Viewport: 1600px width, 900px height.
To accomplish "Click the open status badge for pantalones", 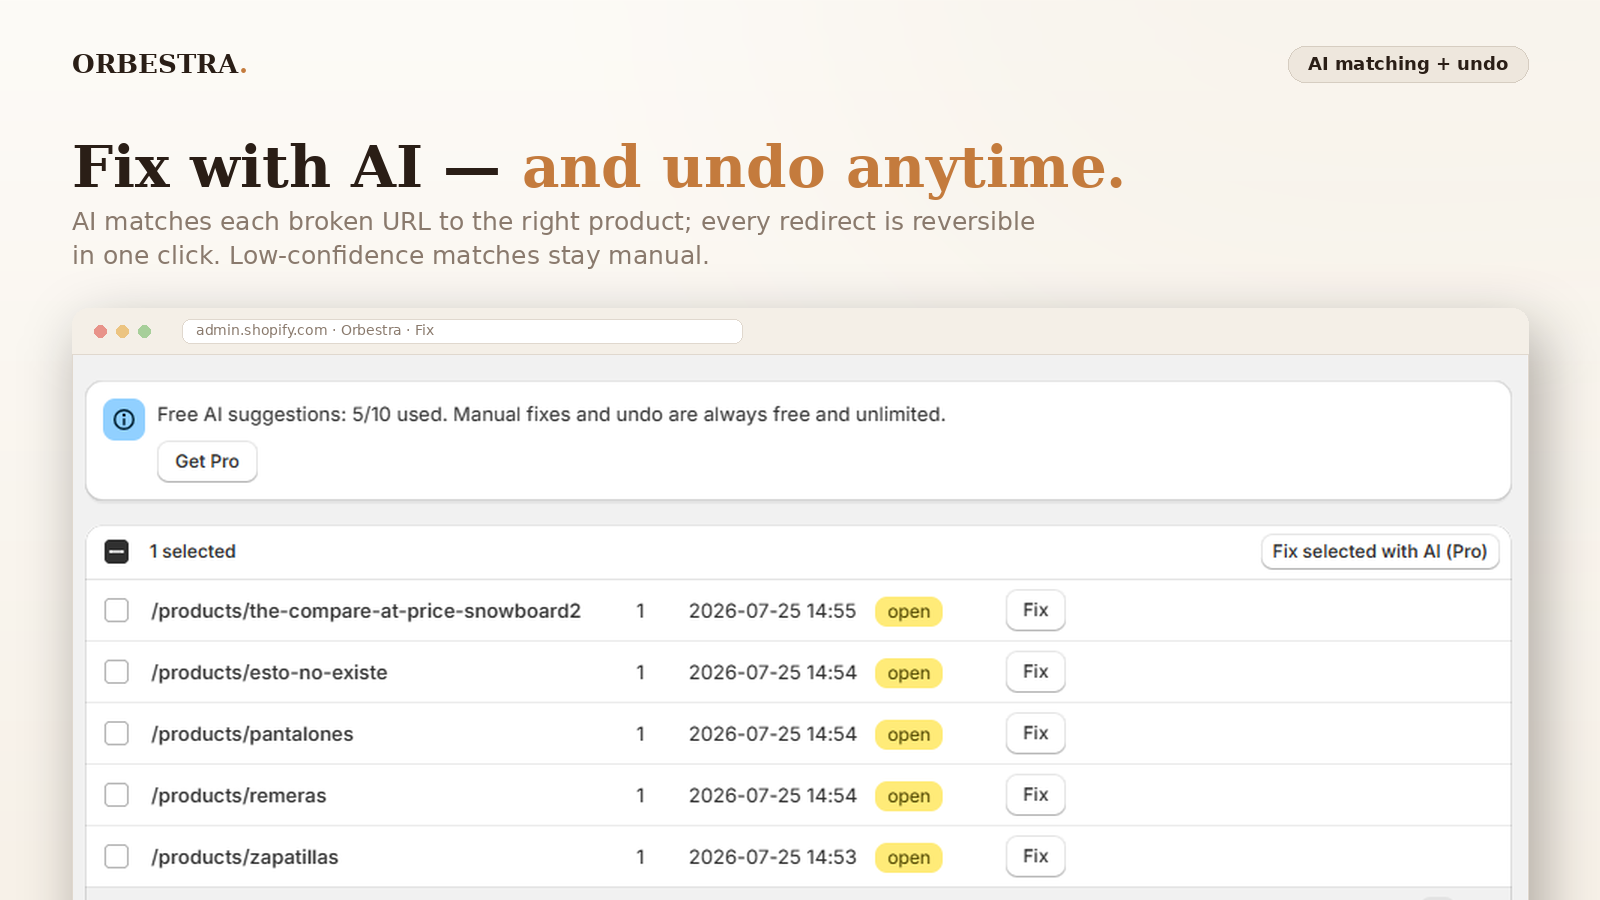I will click(x=909, y=734).
